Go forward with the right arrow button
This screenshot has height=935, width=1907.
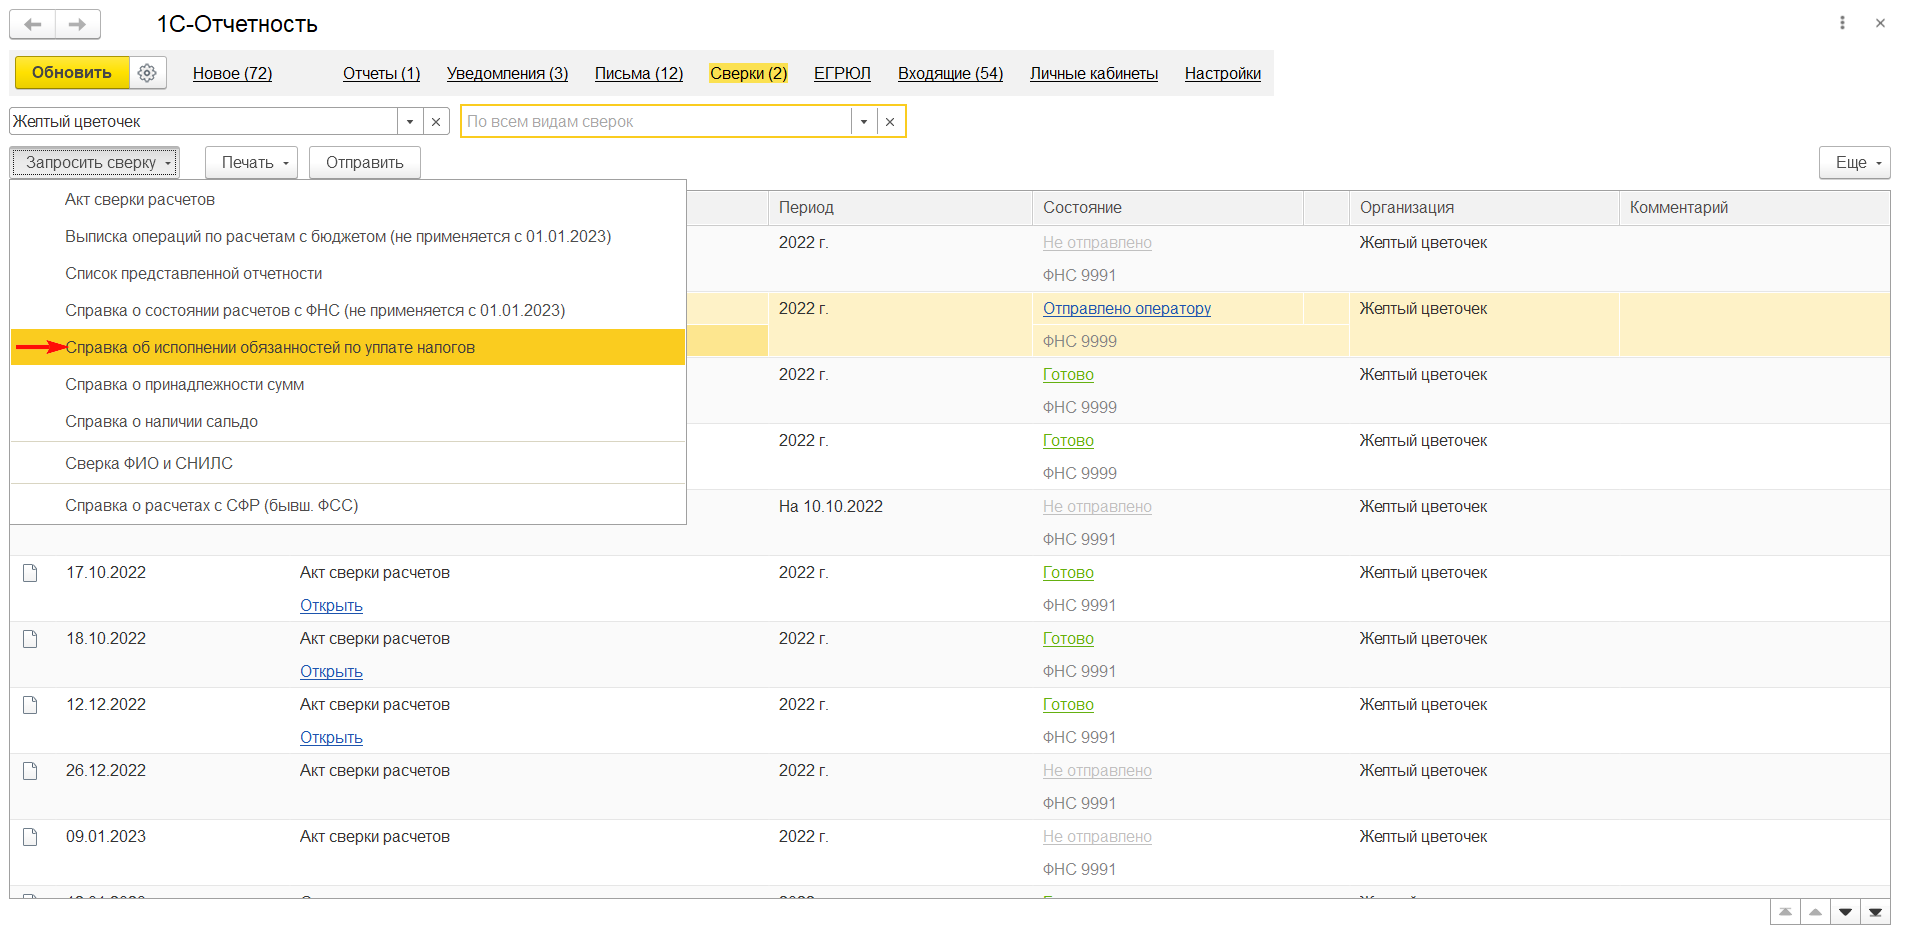pos(78,24)
